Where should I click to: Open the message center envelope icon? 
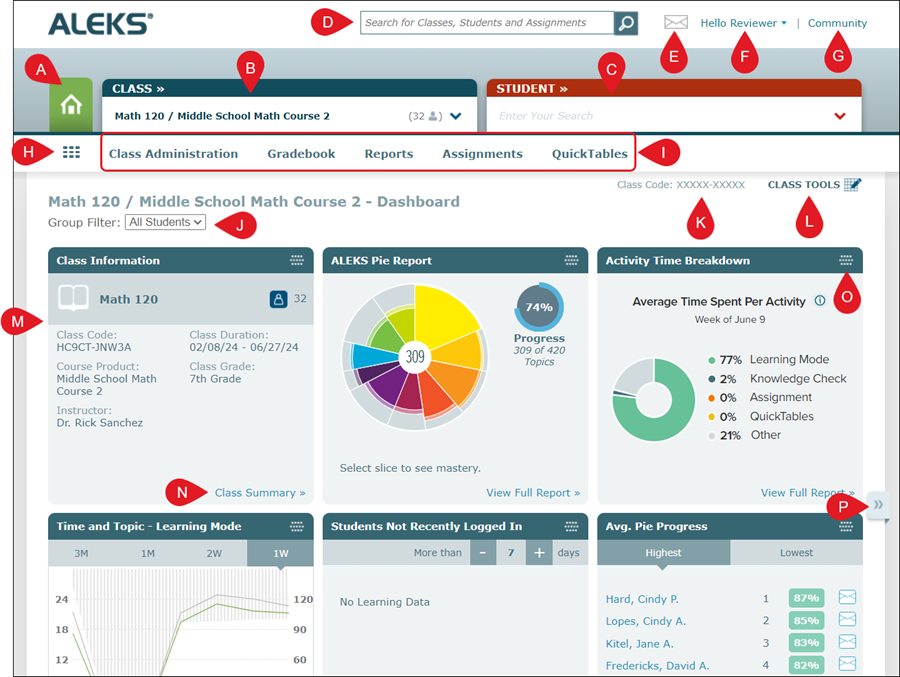pos(676,23)
